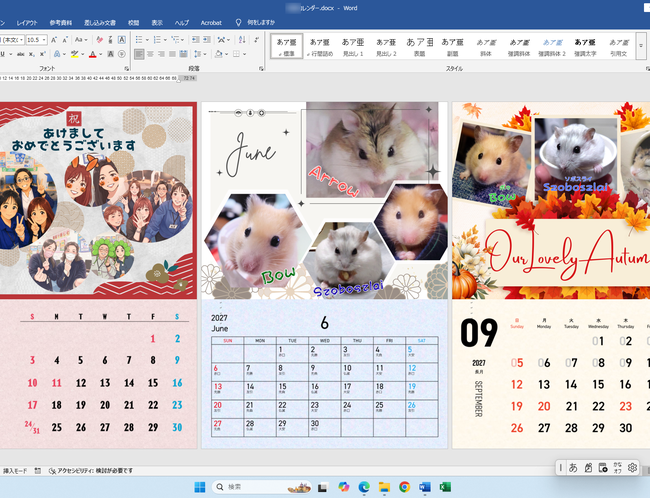Open the Asian layout text tool

pyautogui.click(x=223, y=40)
